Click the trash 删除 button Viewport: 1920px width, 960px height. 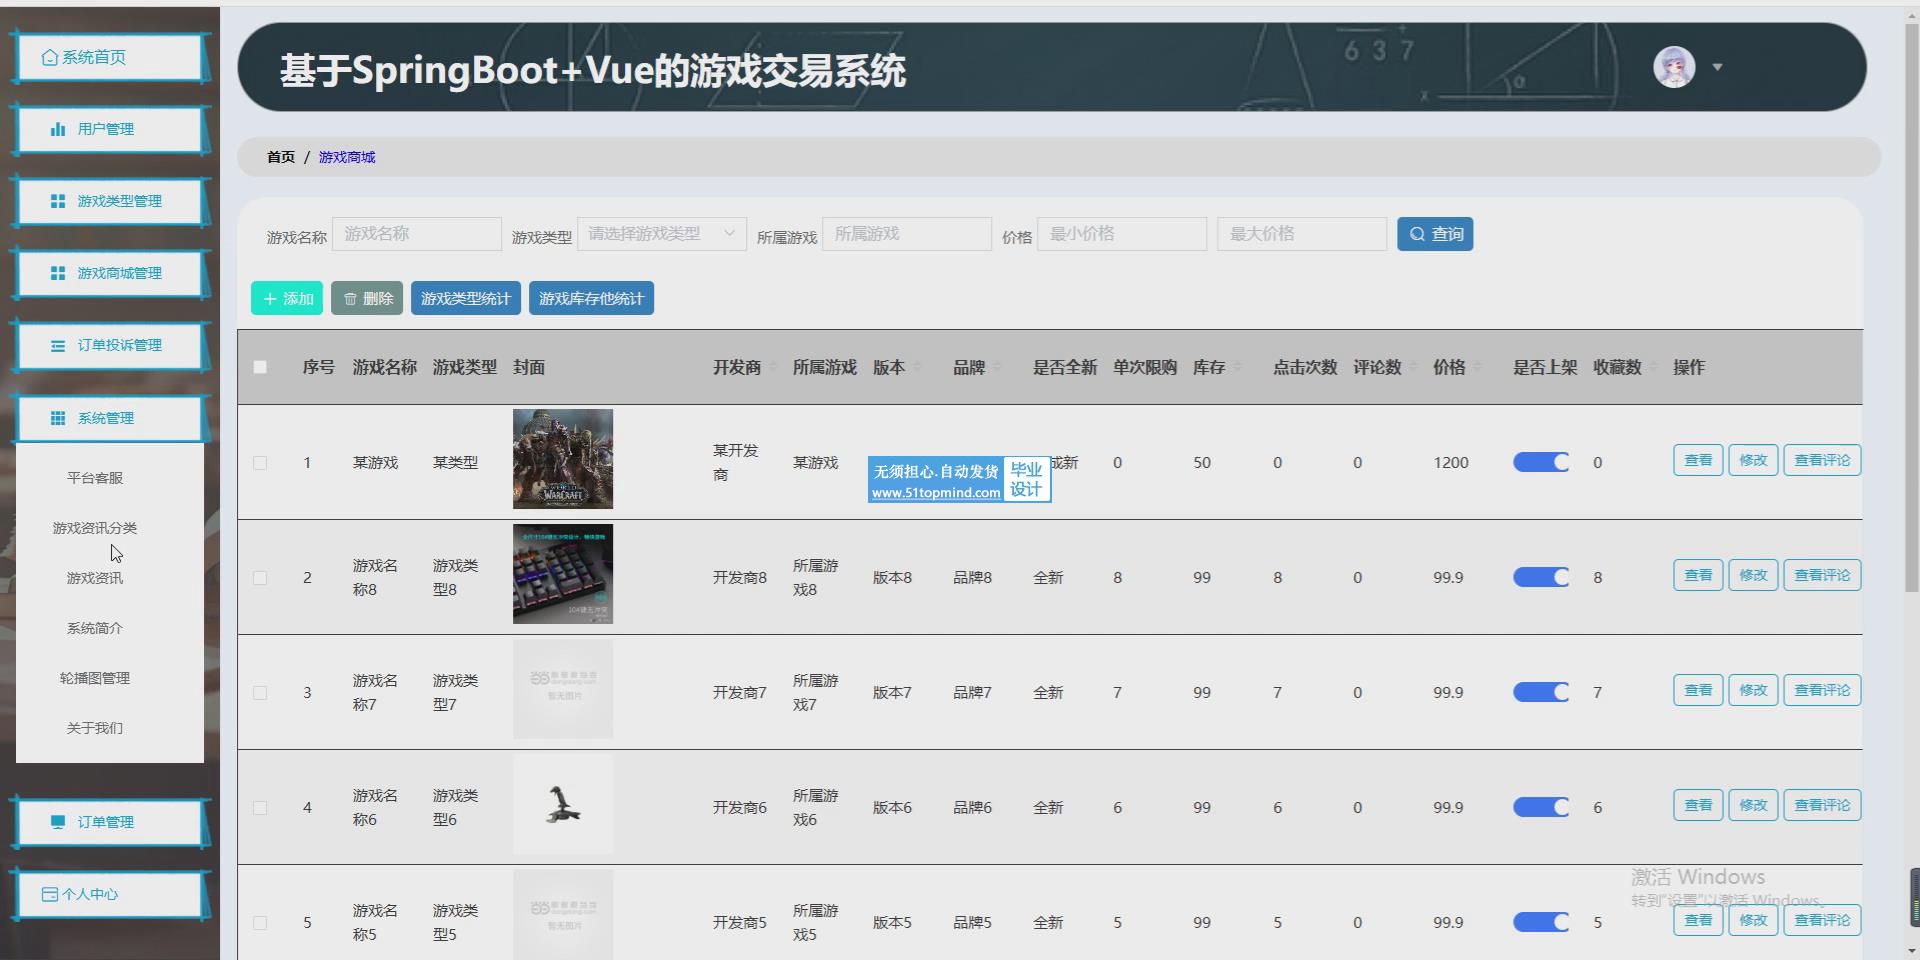pos(367,299)
